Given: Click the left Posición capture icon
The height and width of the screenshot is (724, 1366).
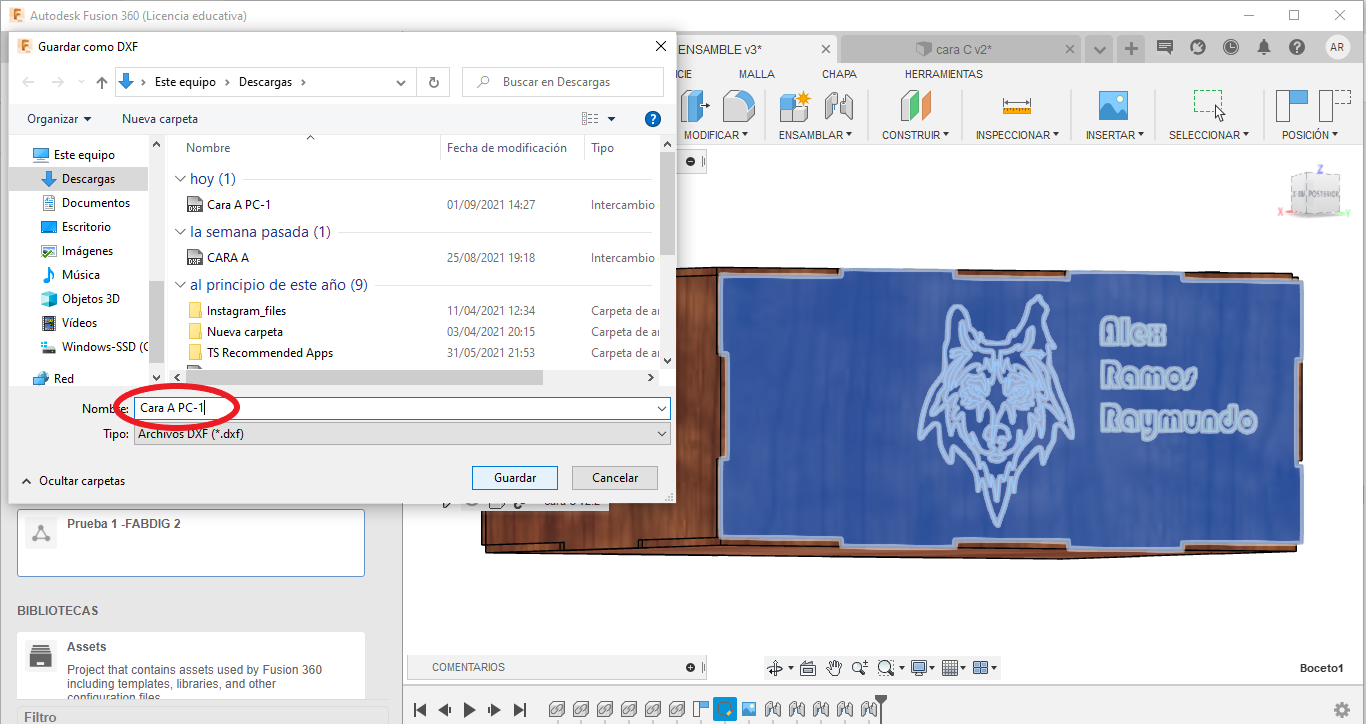Looking at the screenshot, I should (1292, 106).
